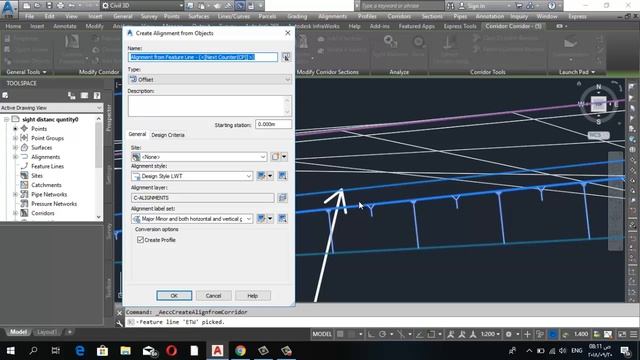Open General Tools panel dropdown
This screenshot has width=640, height=360.
(26, 72)
